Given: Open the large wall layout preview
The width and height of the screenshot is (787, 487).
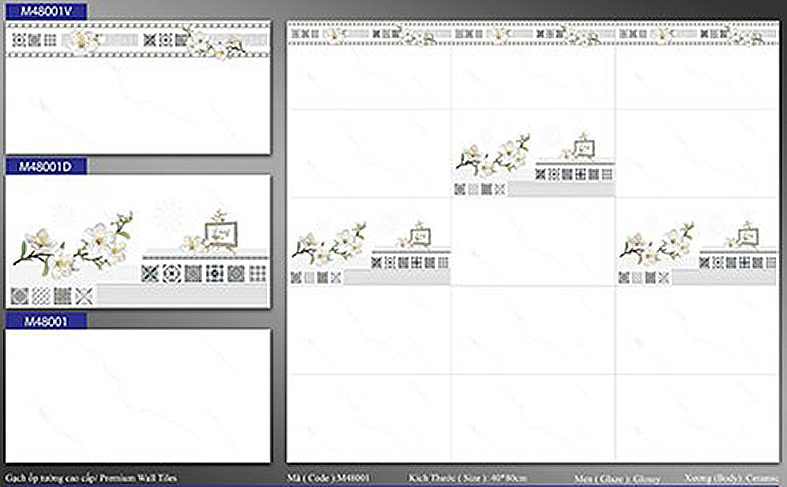Looking at the screenshot, I should coord(533,241).
